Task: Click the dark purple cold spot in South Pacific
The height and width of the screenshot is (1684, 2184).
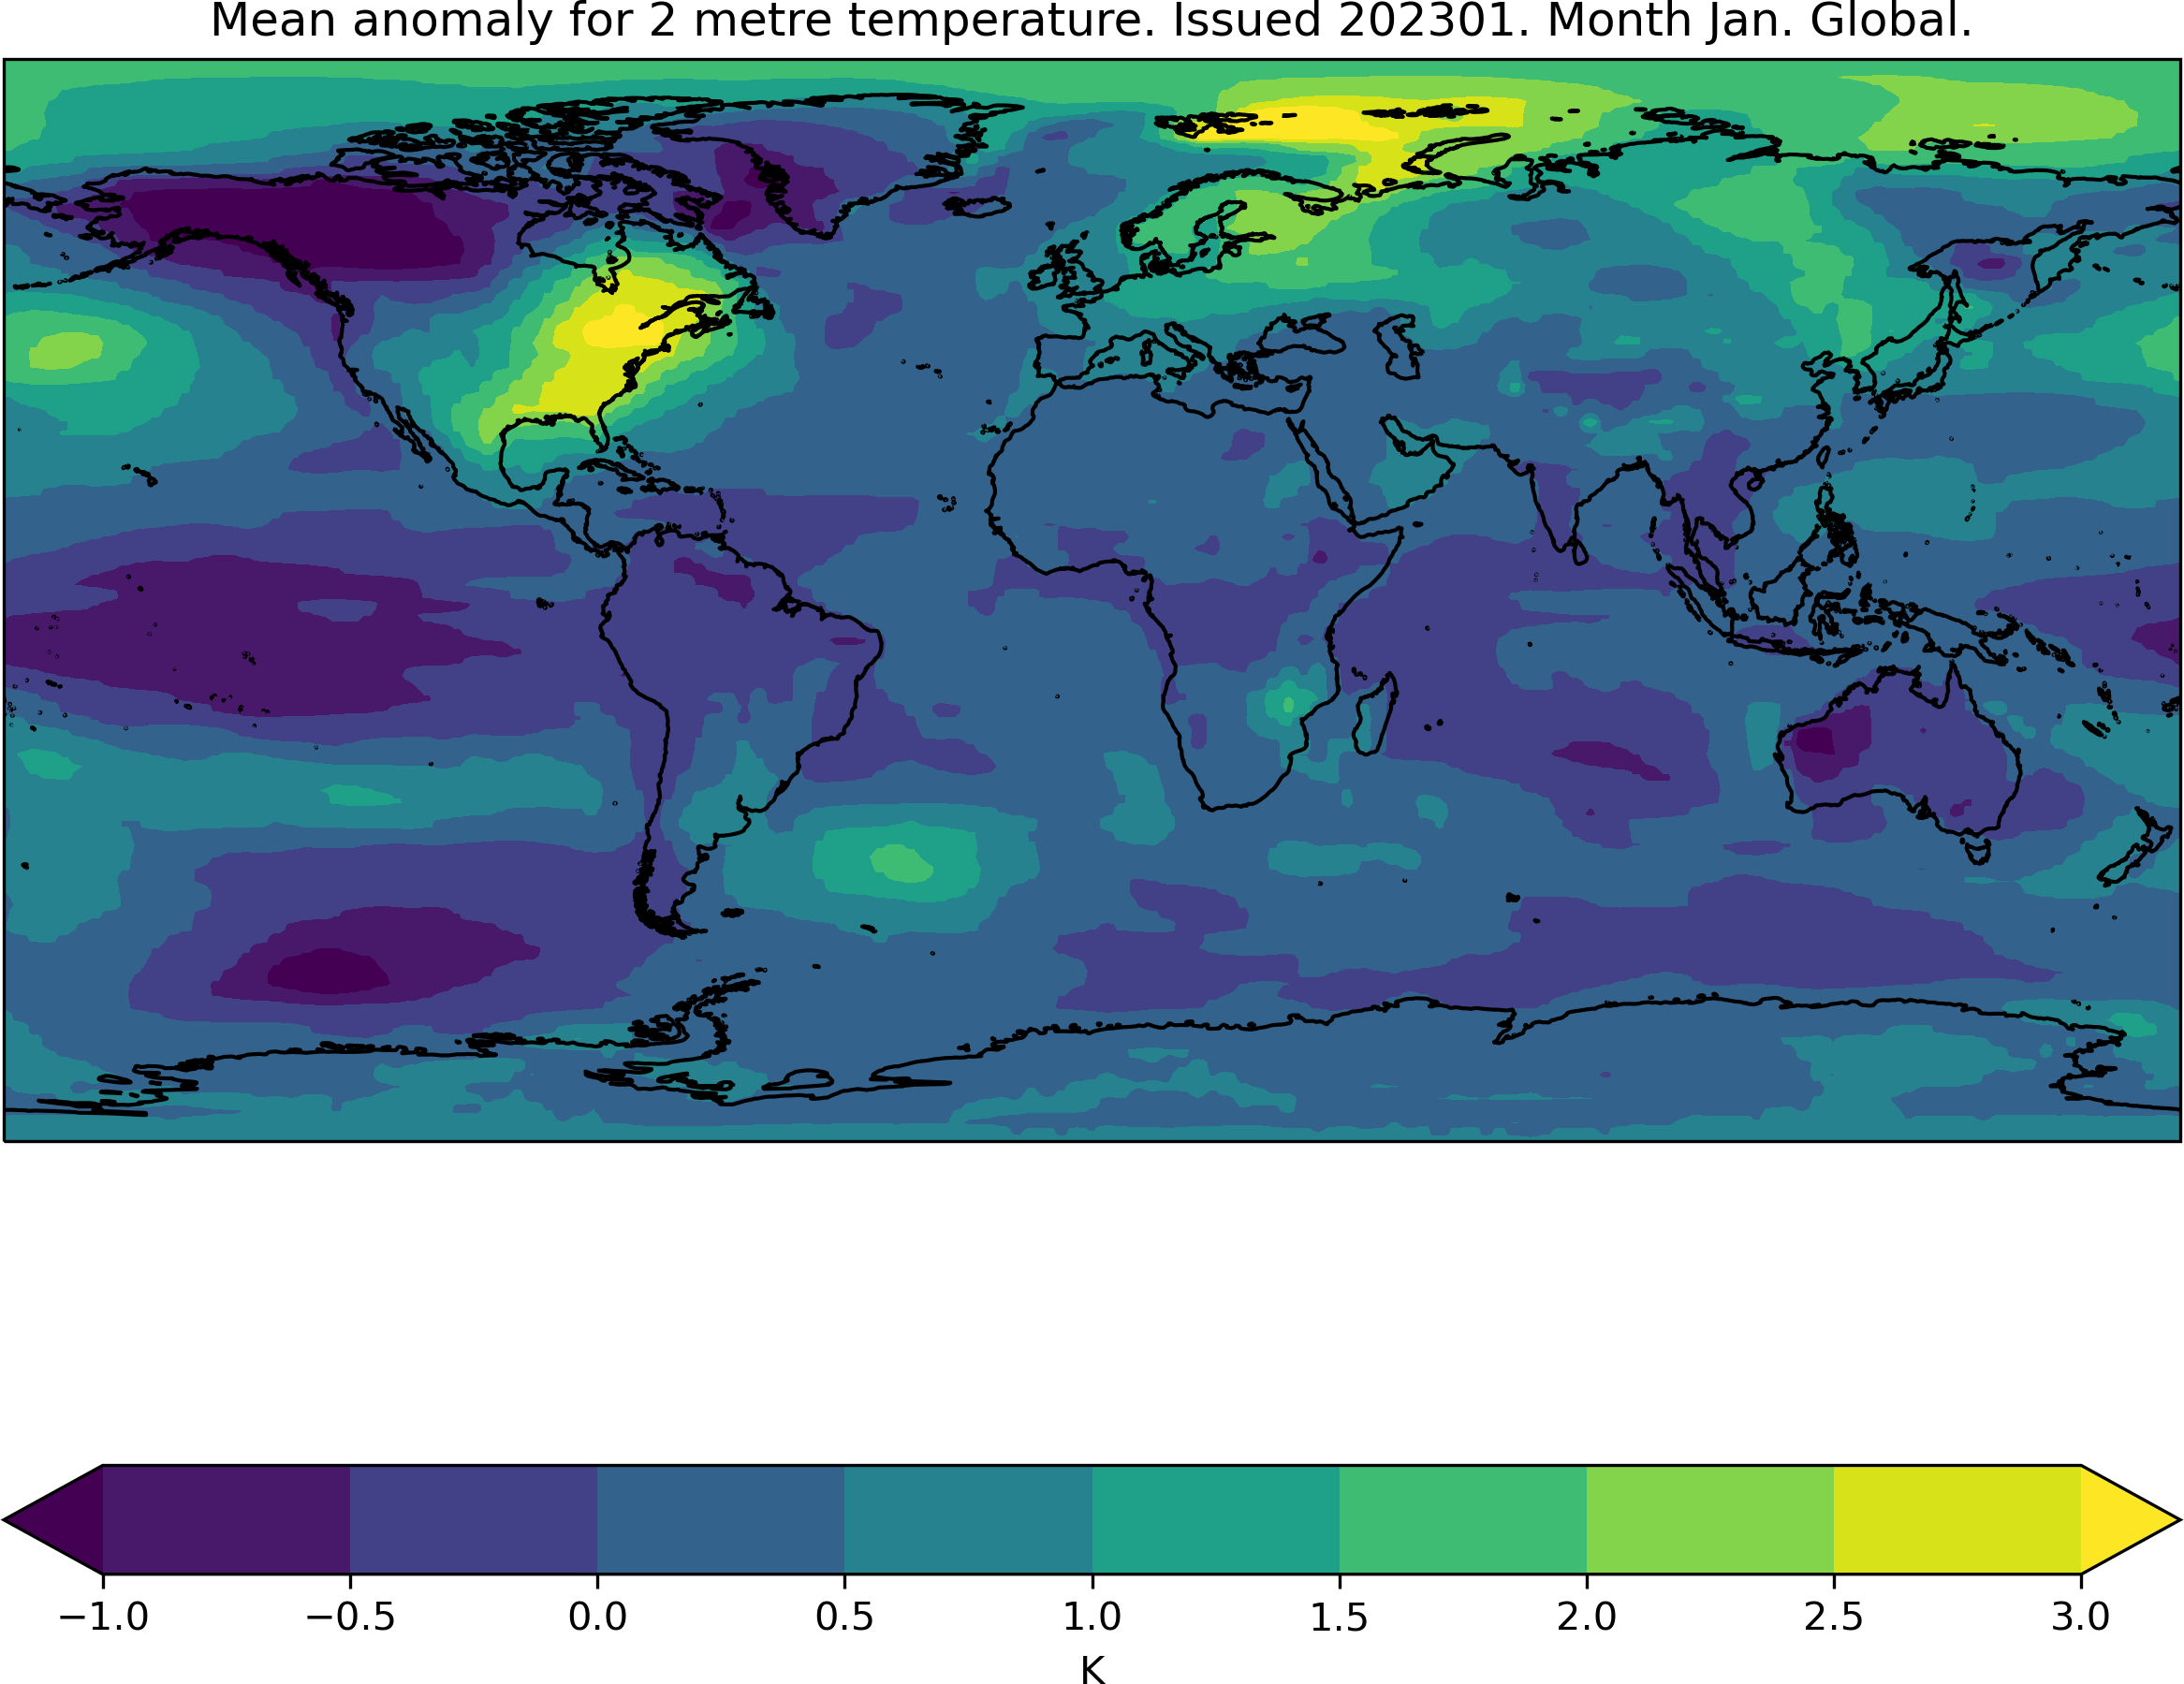Action: (328, 970)
